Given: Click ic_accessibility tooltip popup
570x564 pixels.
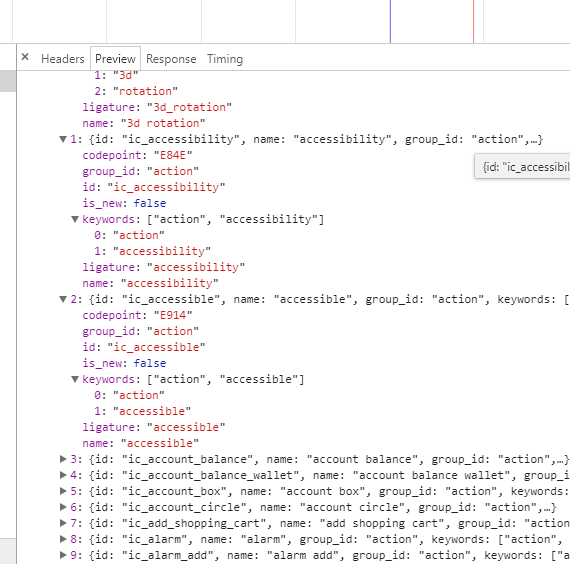Looking at the screenshot, I should 522,167.
